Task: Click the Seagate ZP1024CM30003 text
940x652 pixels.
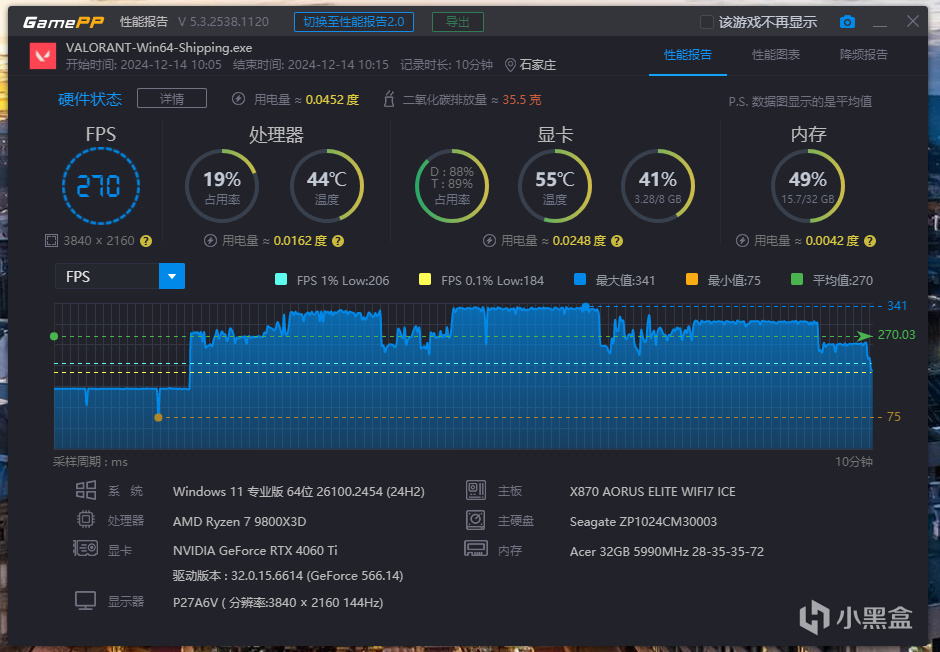Action: (x=643, y=521)
